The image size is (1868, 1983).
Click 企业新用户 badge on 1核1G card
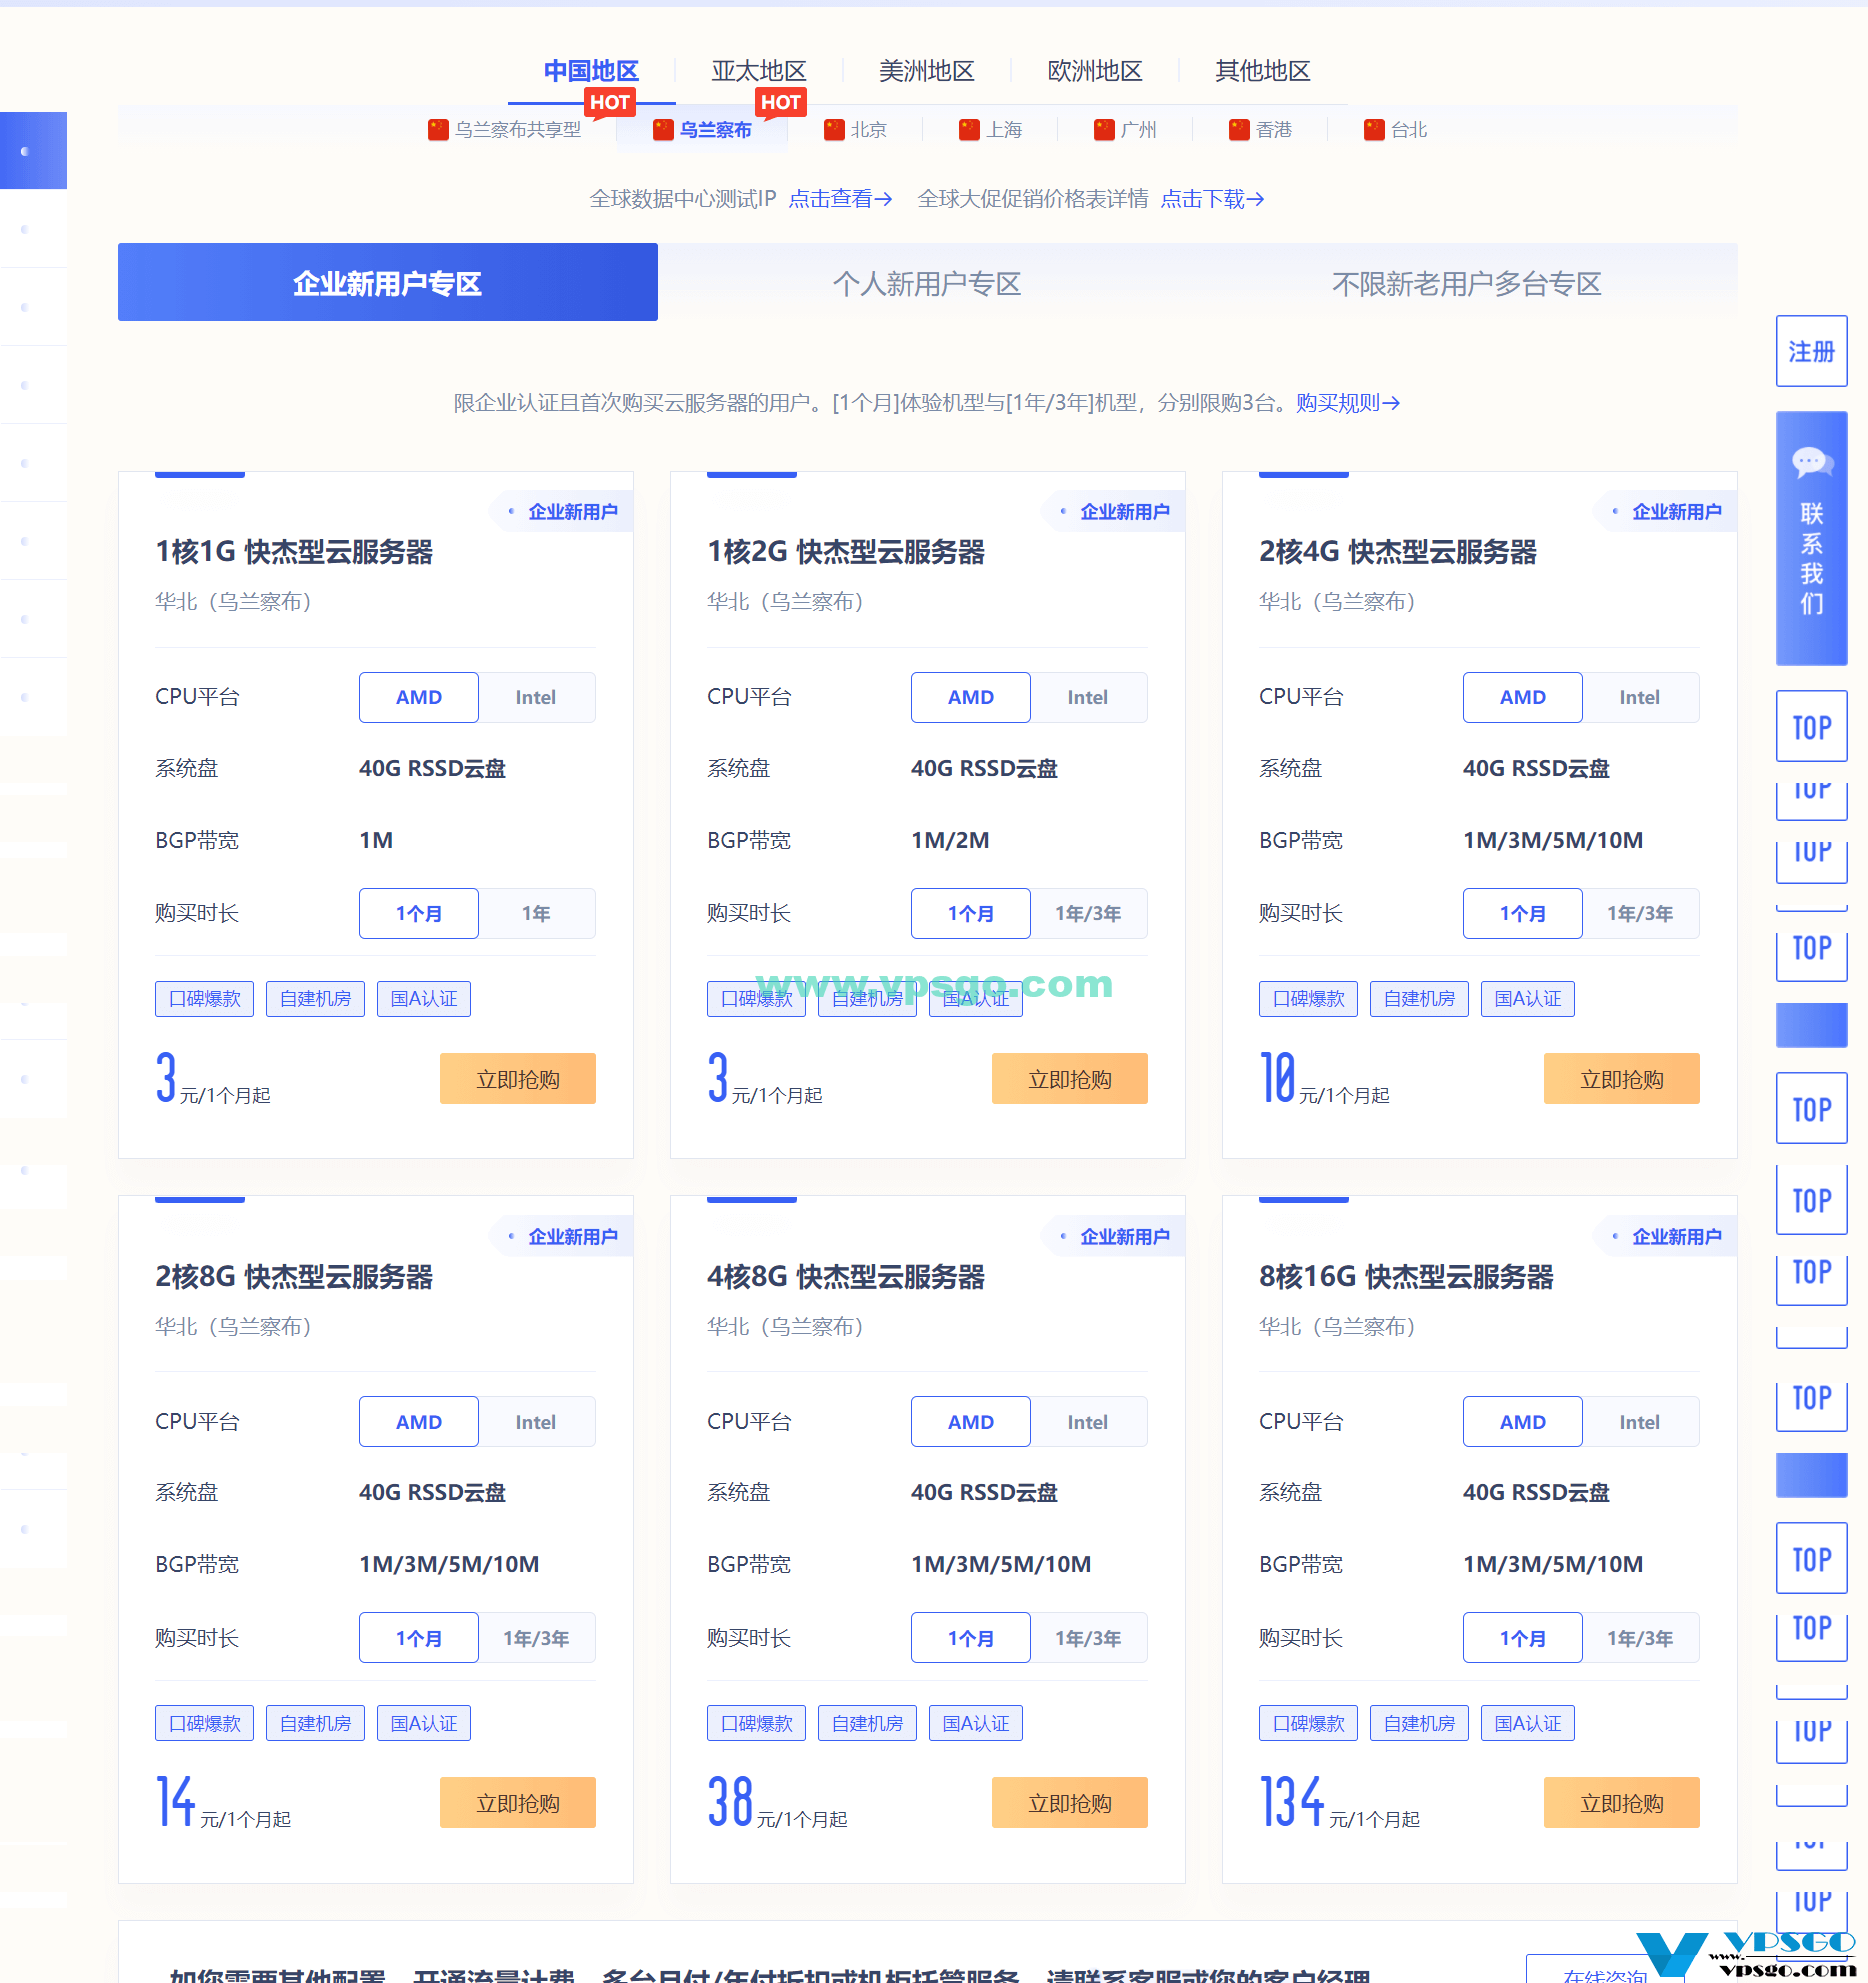tap(563, 512)
